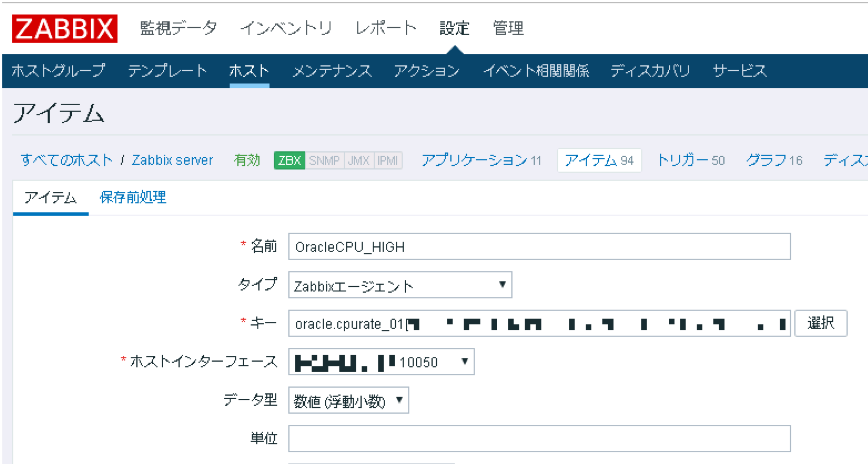The width and height of the screenshot is (868, 464).
Task: Open the データ型 dropdown
Action: point(348,400)
